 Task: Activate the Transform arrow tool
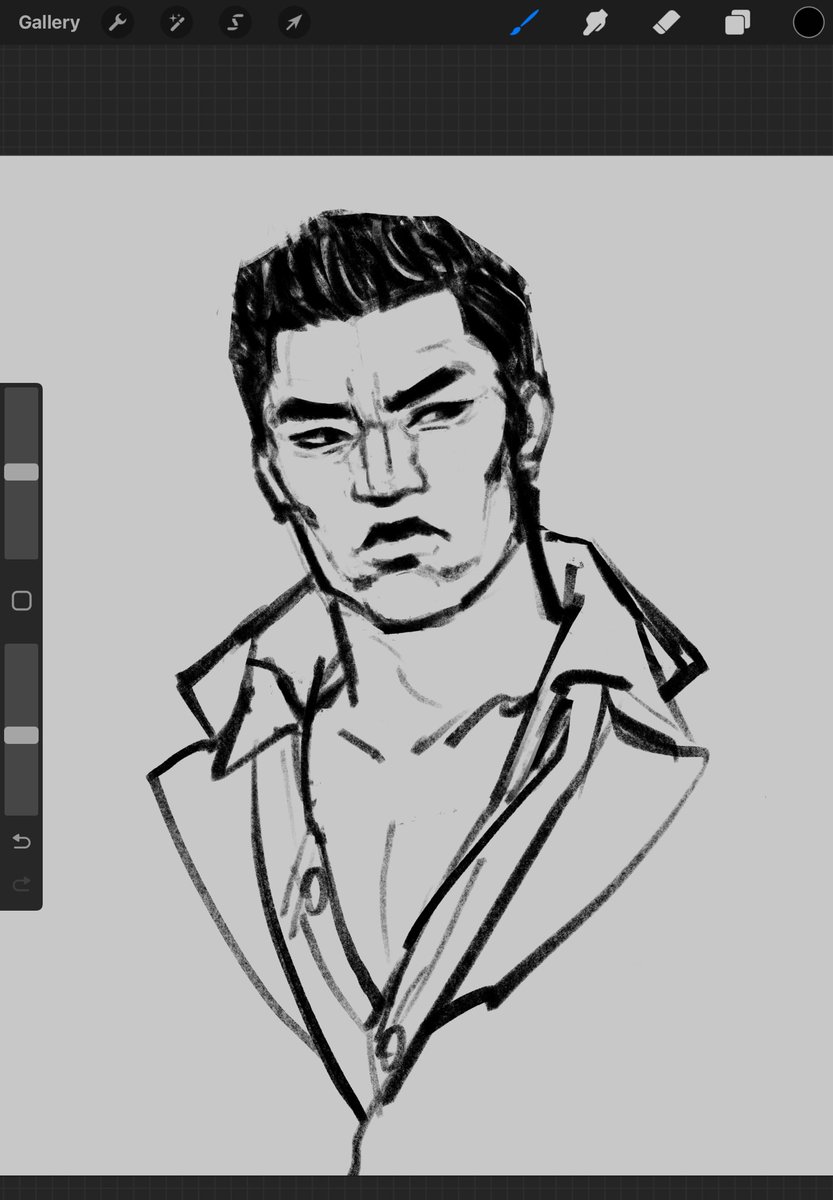click(294, 22)
